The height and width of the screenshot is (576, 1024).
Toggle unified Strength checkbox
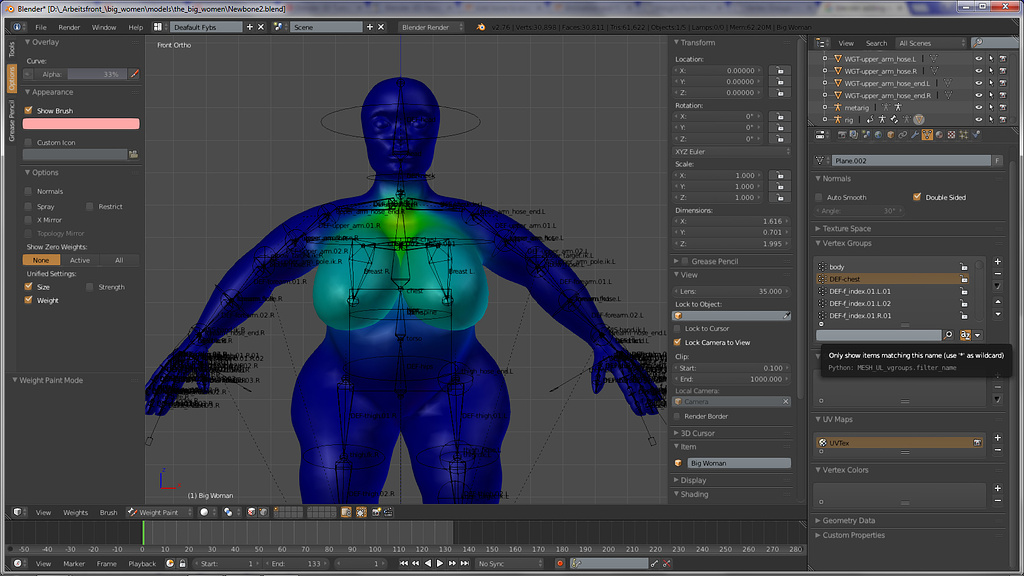pyautogui.click(x=89, y=287)
